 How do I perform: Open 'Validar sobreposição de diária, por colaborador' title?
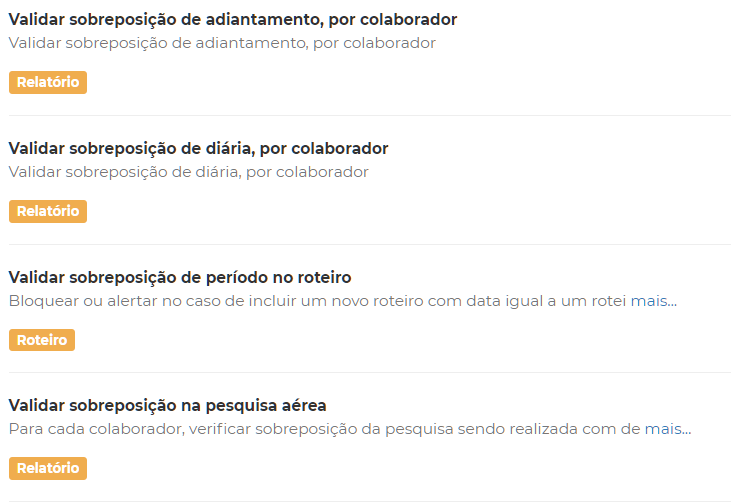[198, 149]
